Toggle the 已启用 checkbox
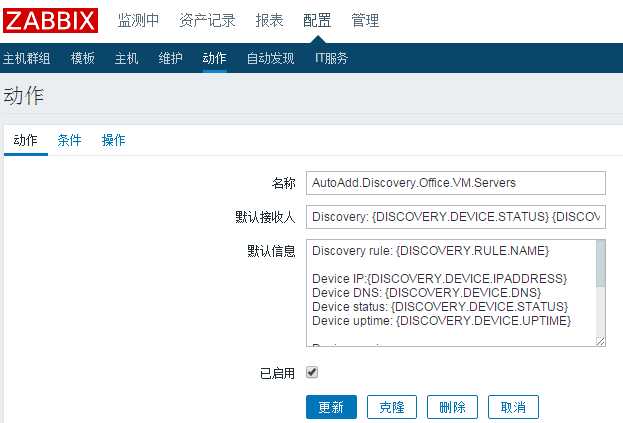 pyautogui.click(x=312, y=373)
